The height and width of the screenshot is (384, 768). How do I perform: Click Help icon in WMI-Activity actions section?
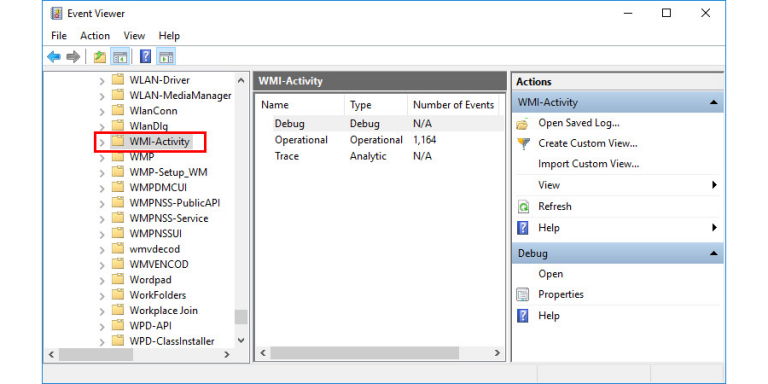point(523,228)
